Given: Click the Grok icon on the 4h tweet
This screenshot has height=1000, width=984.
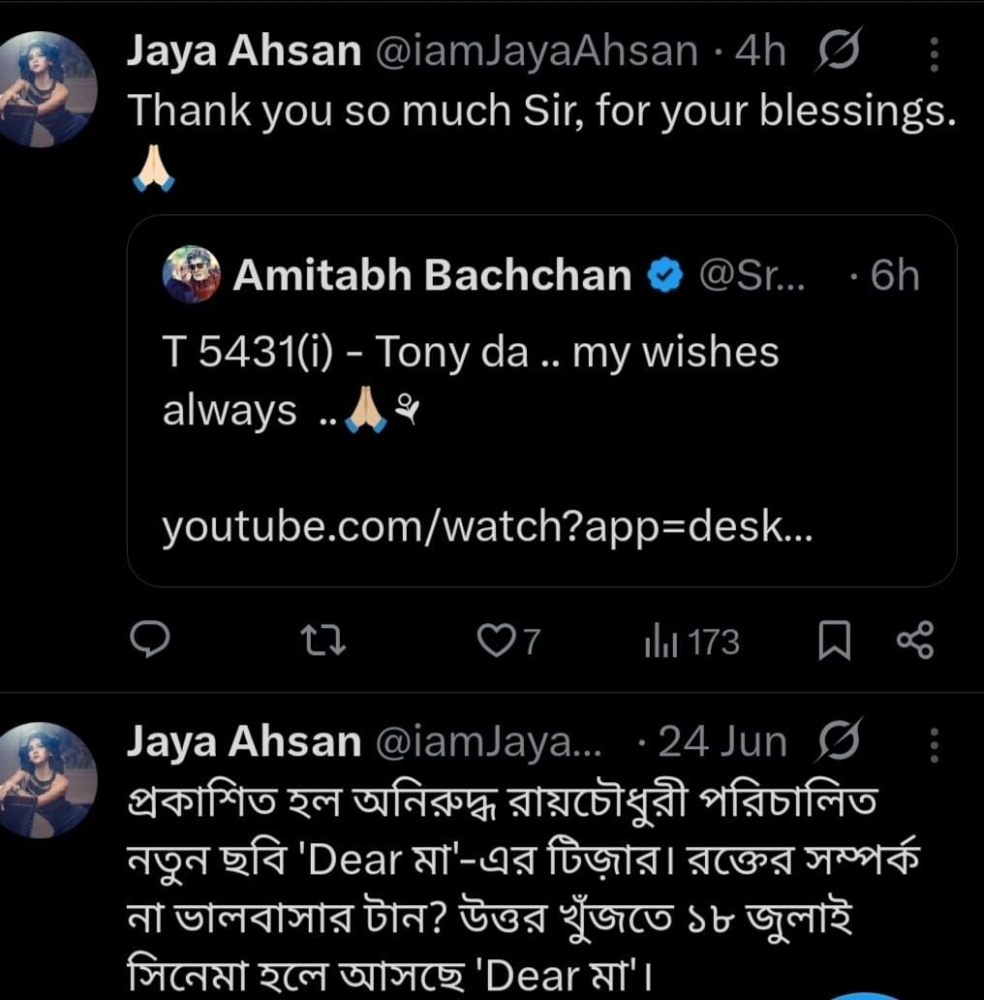Looking at the screenshot, I should pos(837,54).
